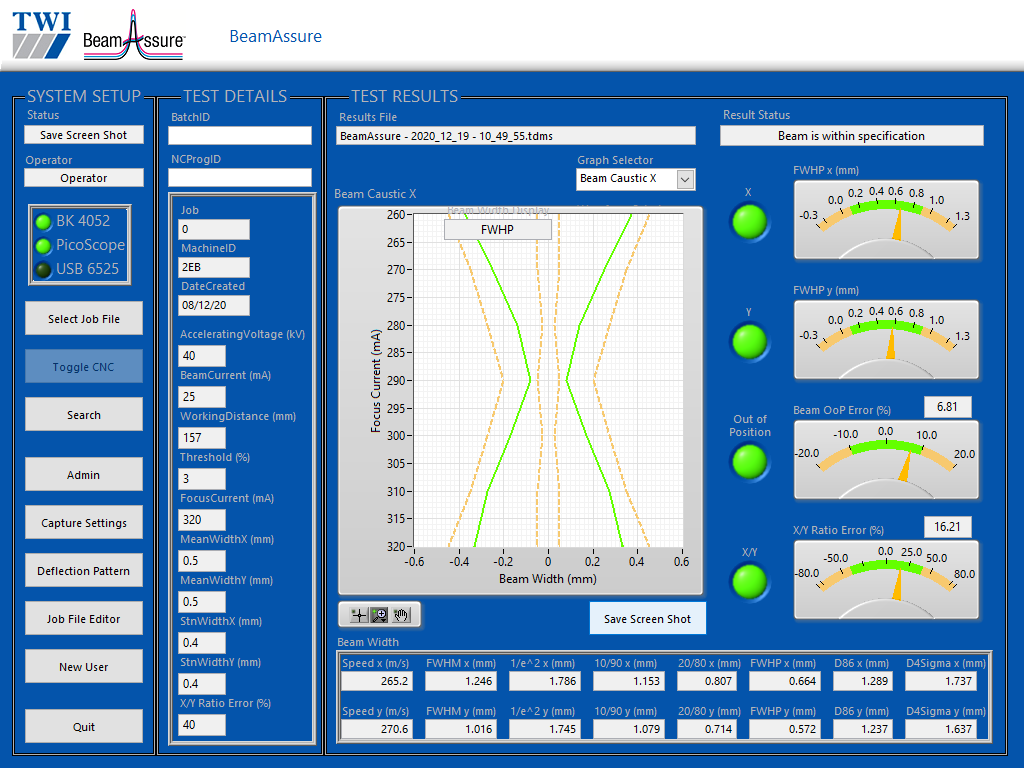This screenshot has height=768, width=1024.
Task: Click the FWHM y value 1.016
Action: (x=460, y=729)
